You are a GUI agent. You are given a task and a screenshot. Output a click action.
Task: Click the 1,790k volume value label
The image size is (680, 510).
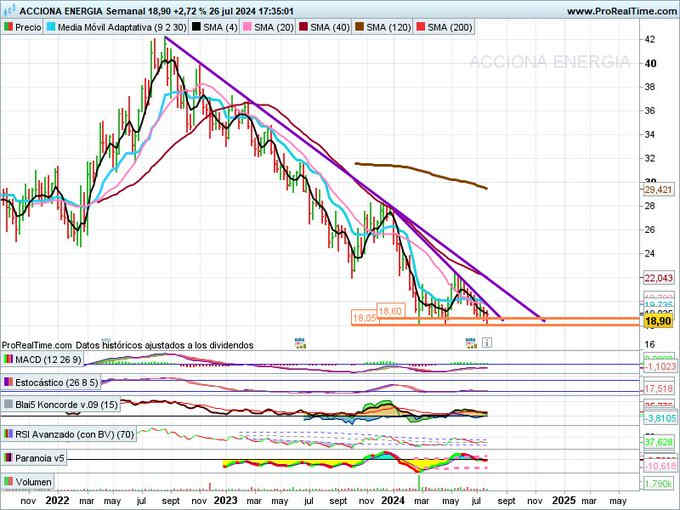(x=658, y=483)
